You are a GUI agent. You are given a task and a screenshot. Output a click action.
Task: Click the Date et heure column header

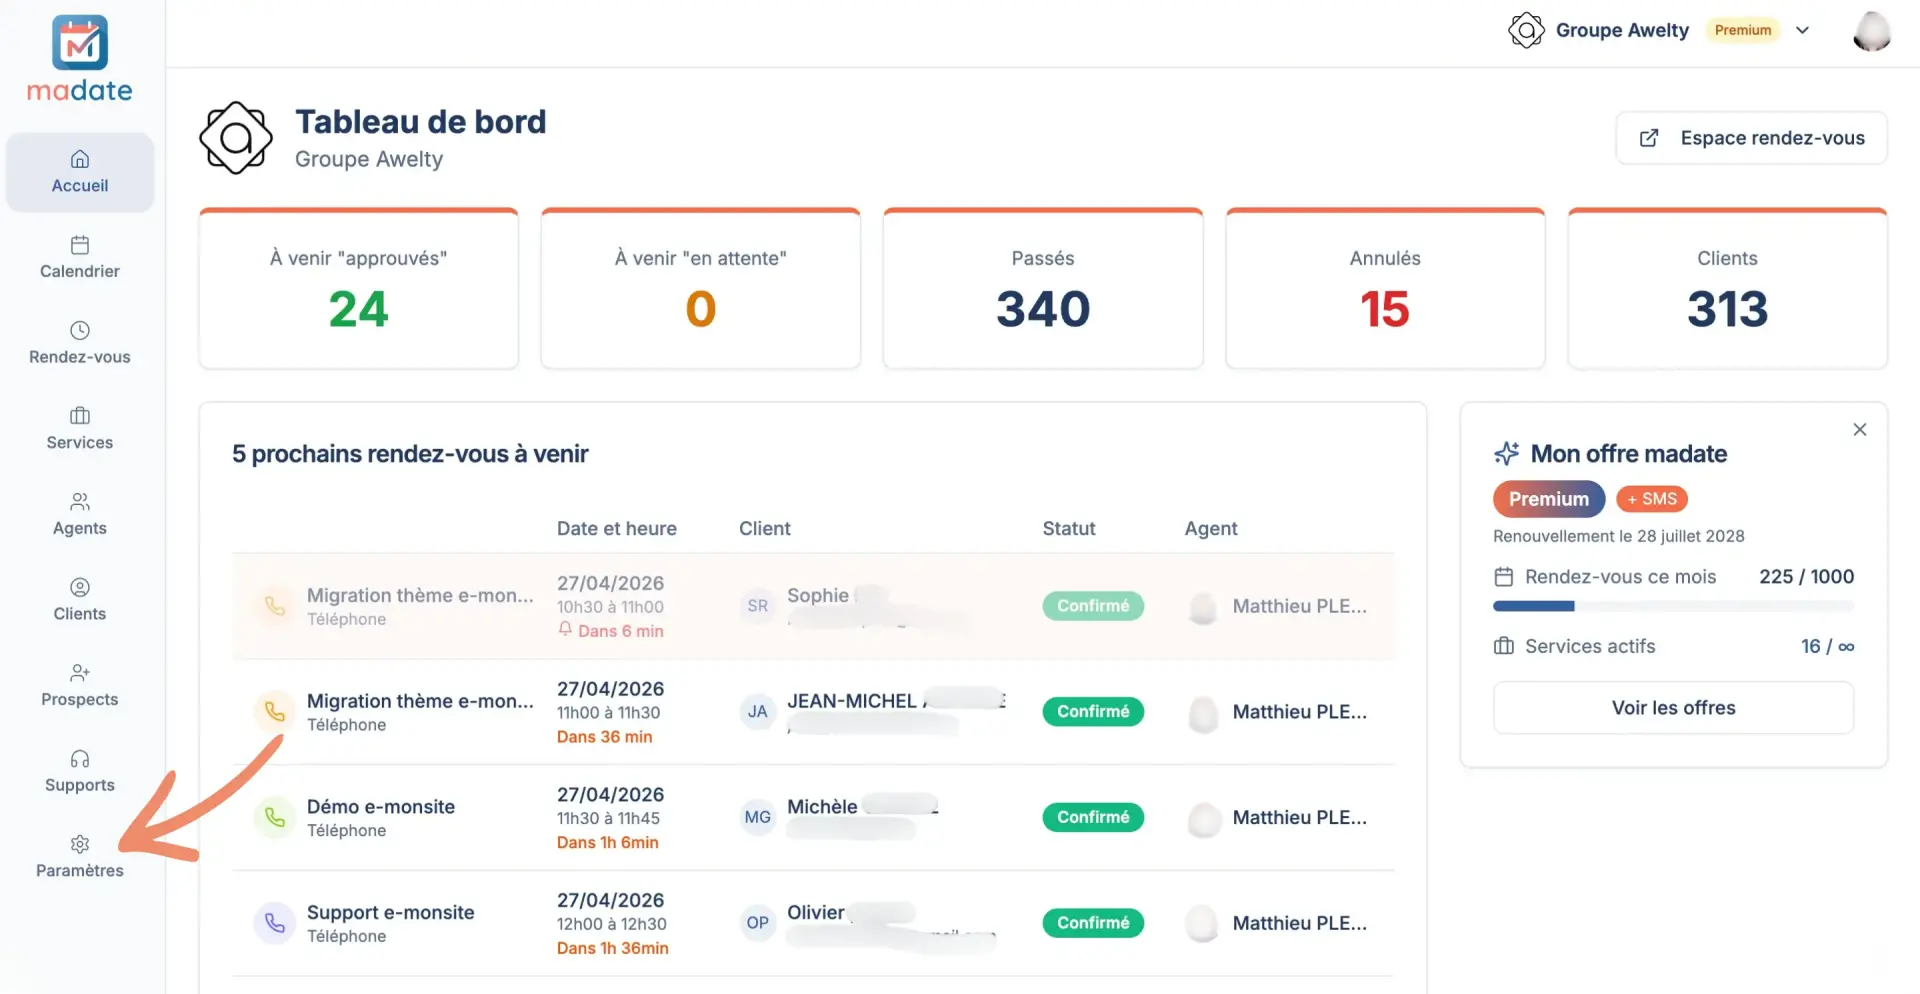[617, 528]
